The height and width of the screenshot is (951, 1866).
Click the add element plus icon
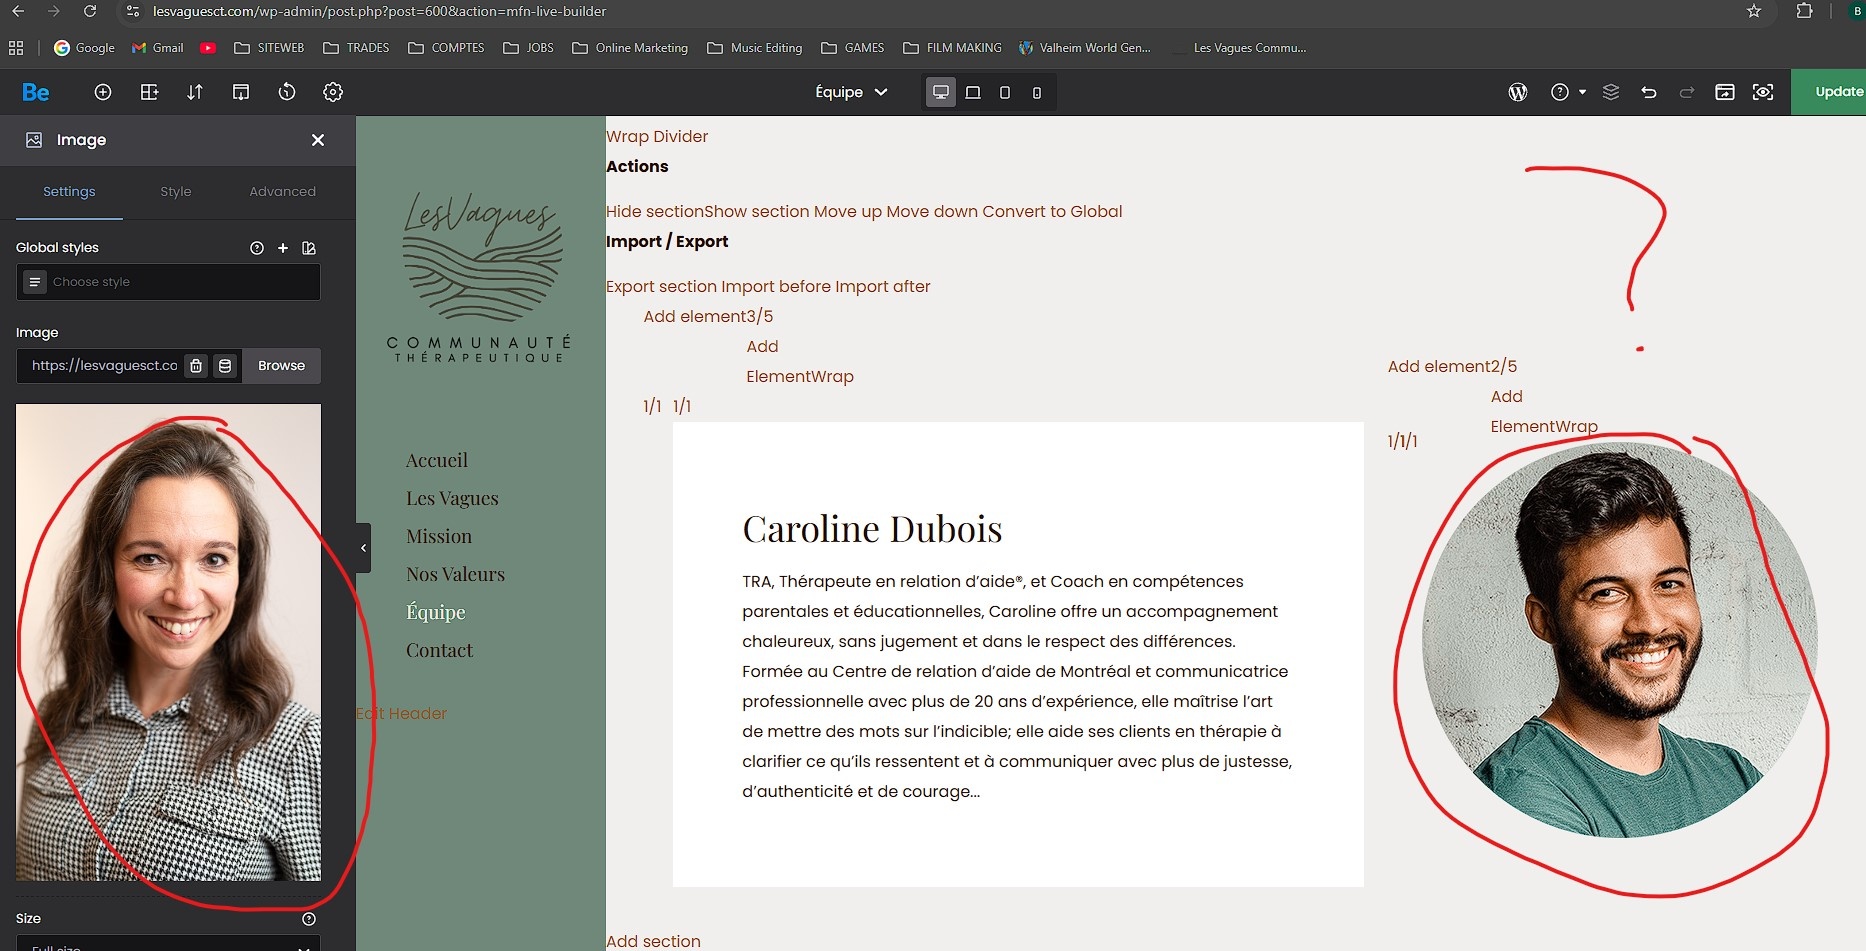(x=103, y=92)
